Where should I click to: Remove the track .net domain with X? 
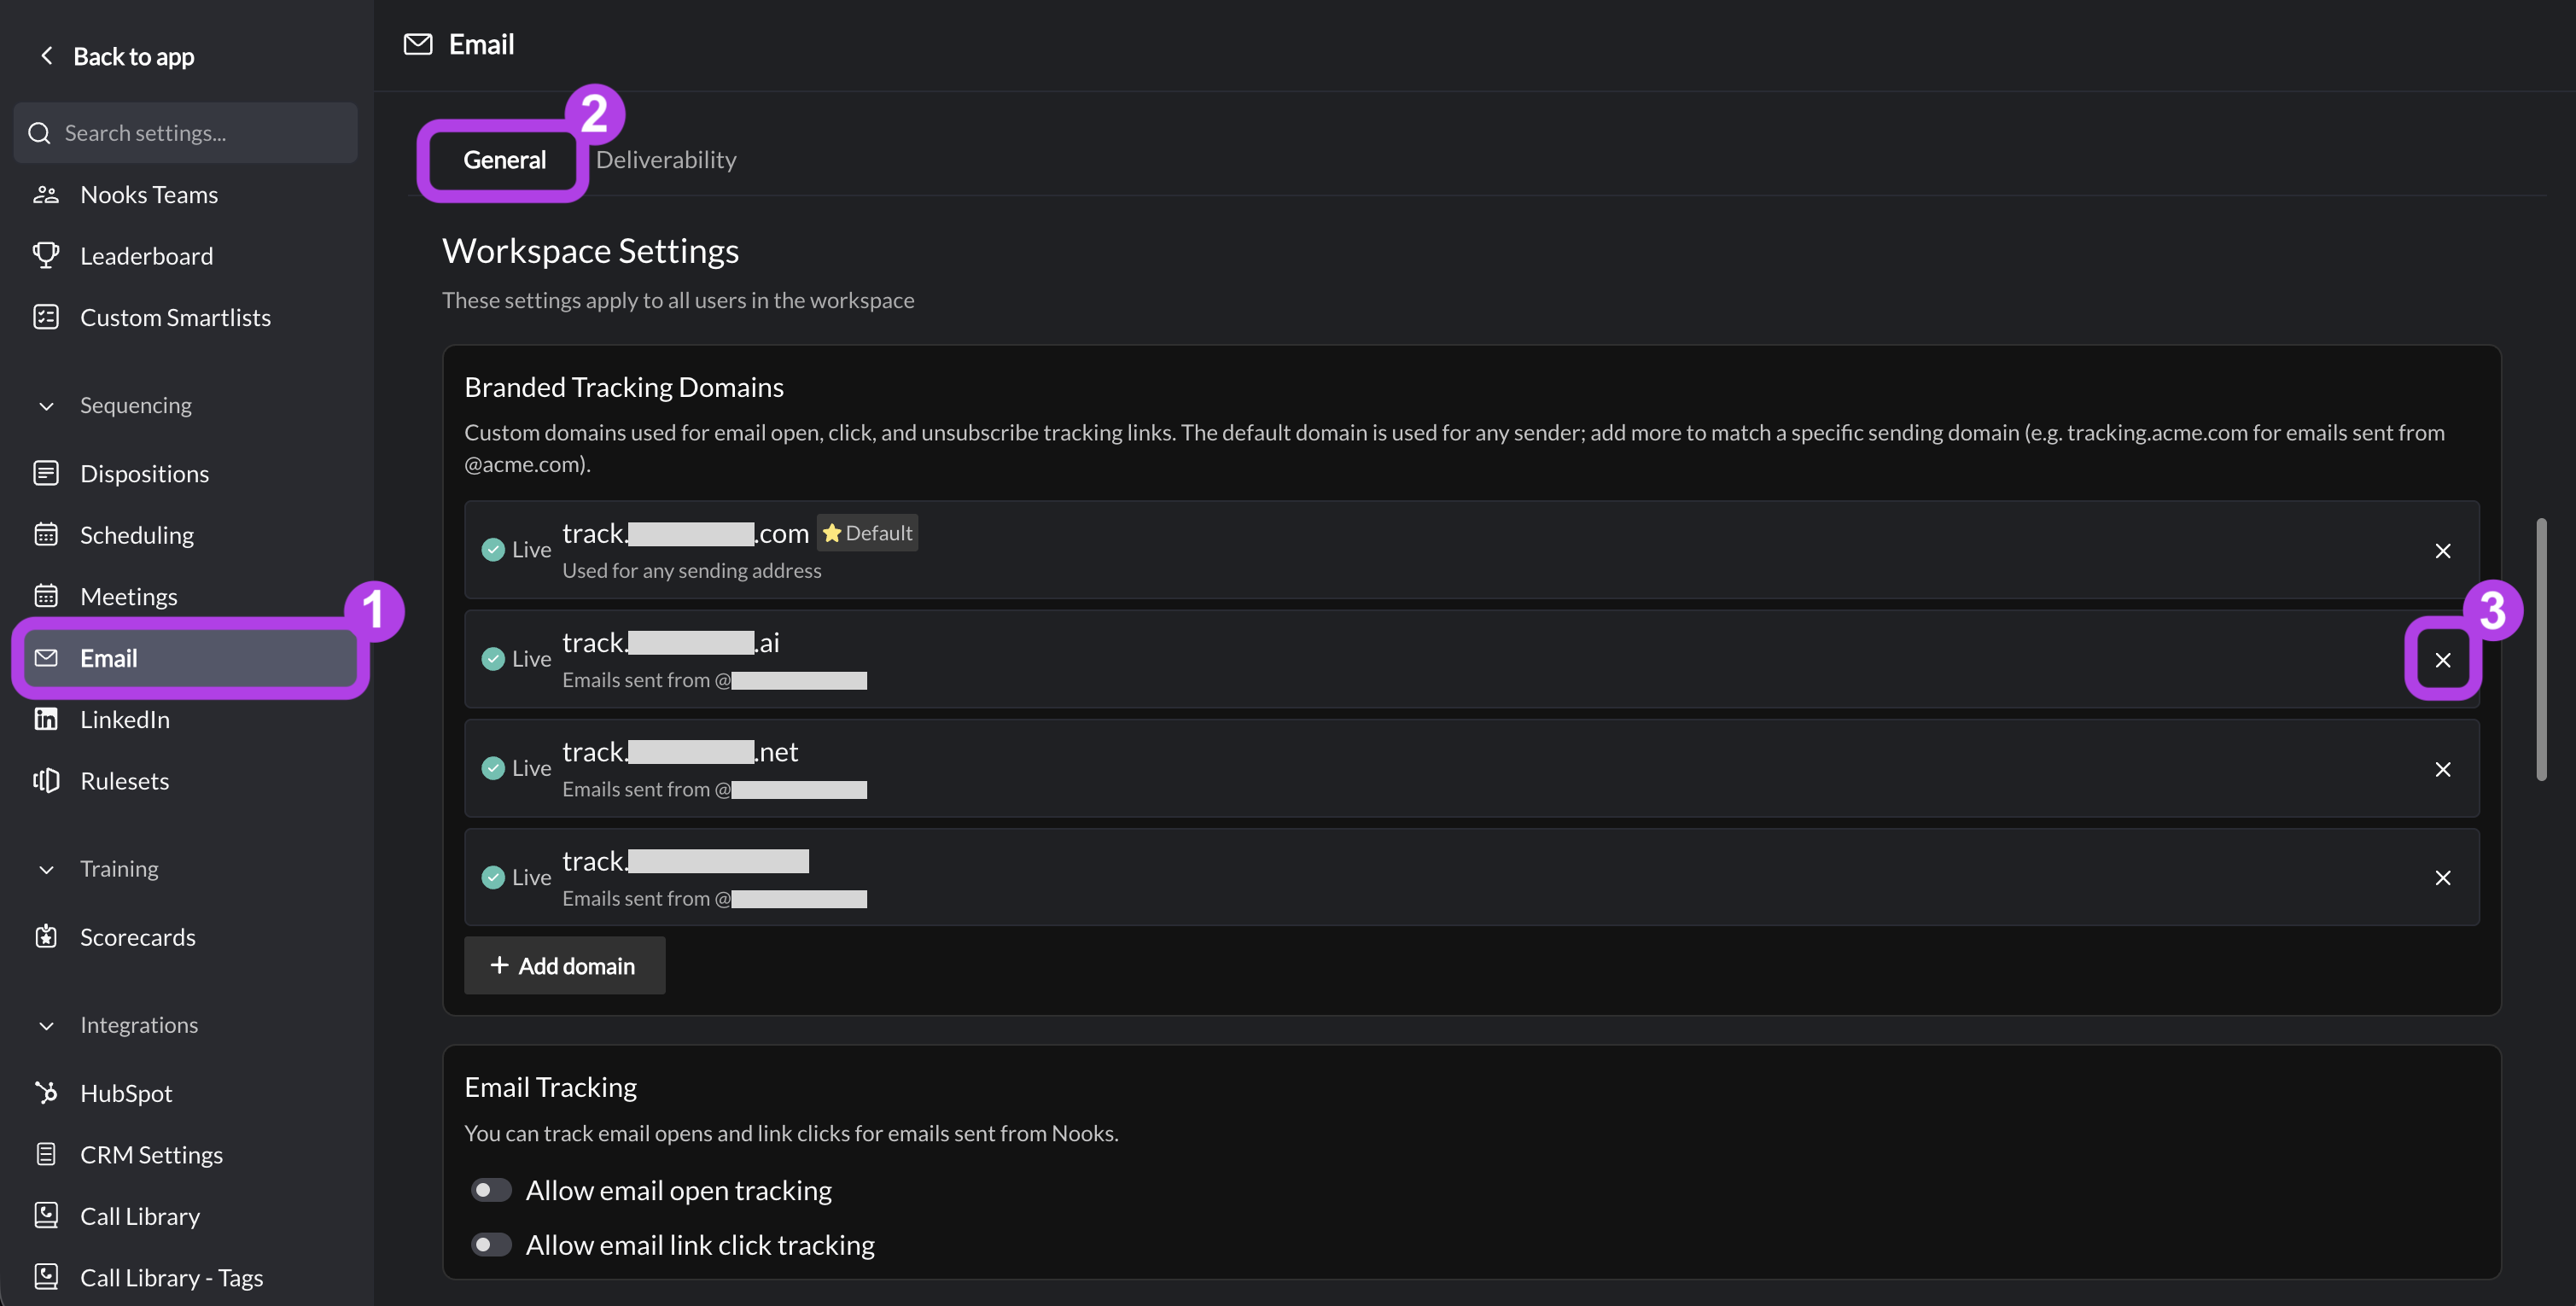(x=2442, y=769)
